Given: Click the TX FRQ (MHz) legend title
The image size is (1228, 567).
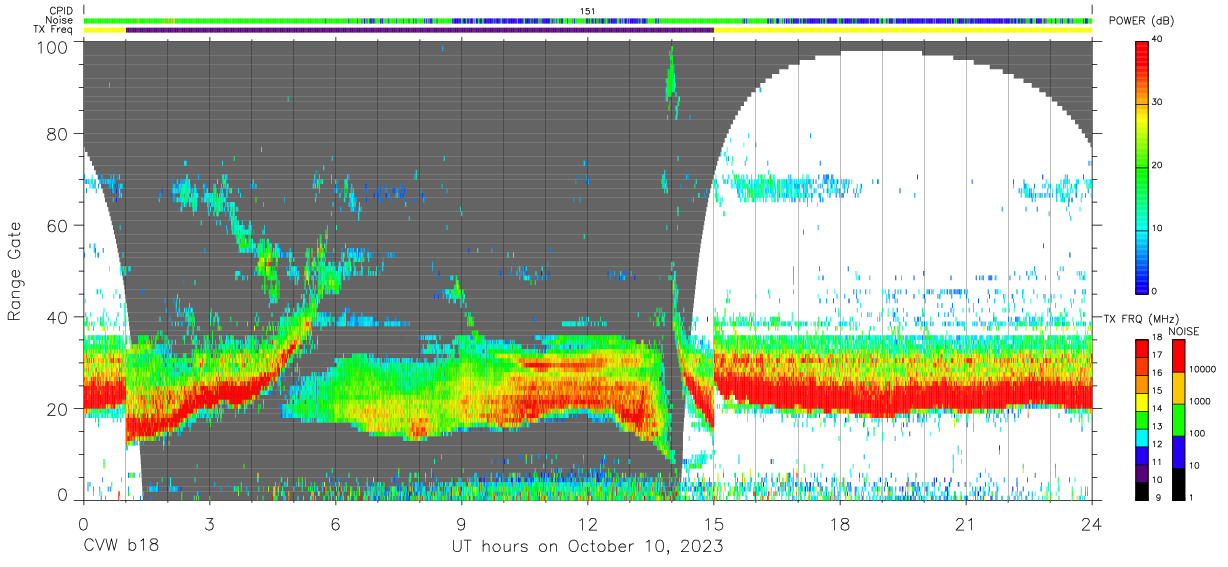Looking at the screenshot, I should tap(1139, 319).
